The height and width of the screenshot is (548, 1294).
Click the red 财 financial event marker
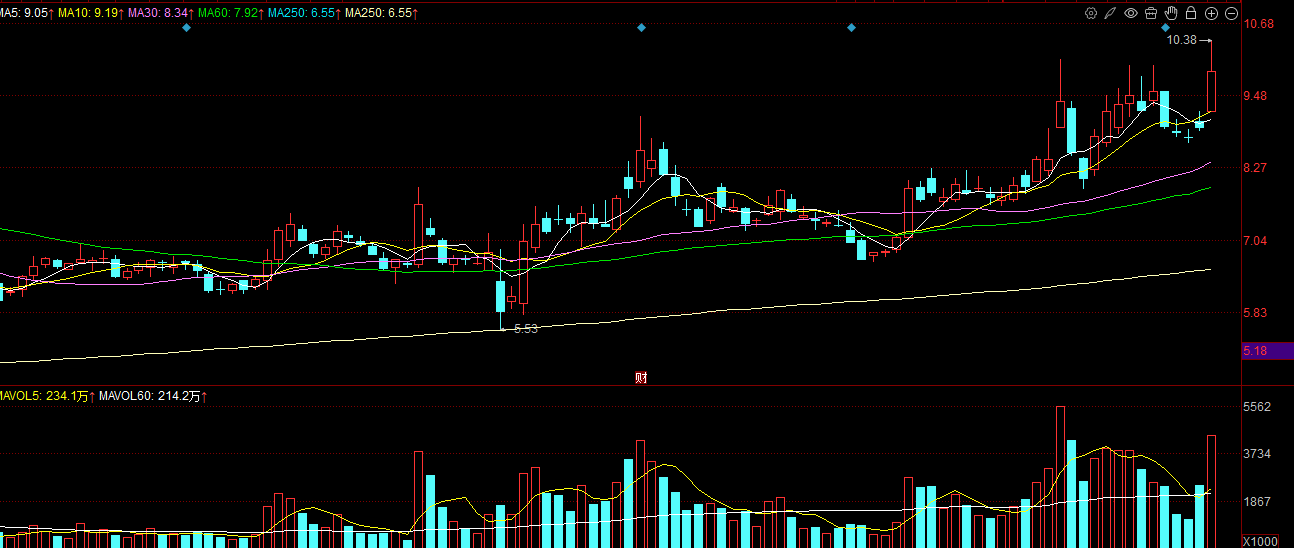[641, 377]
